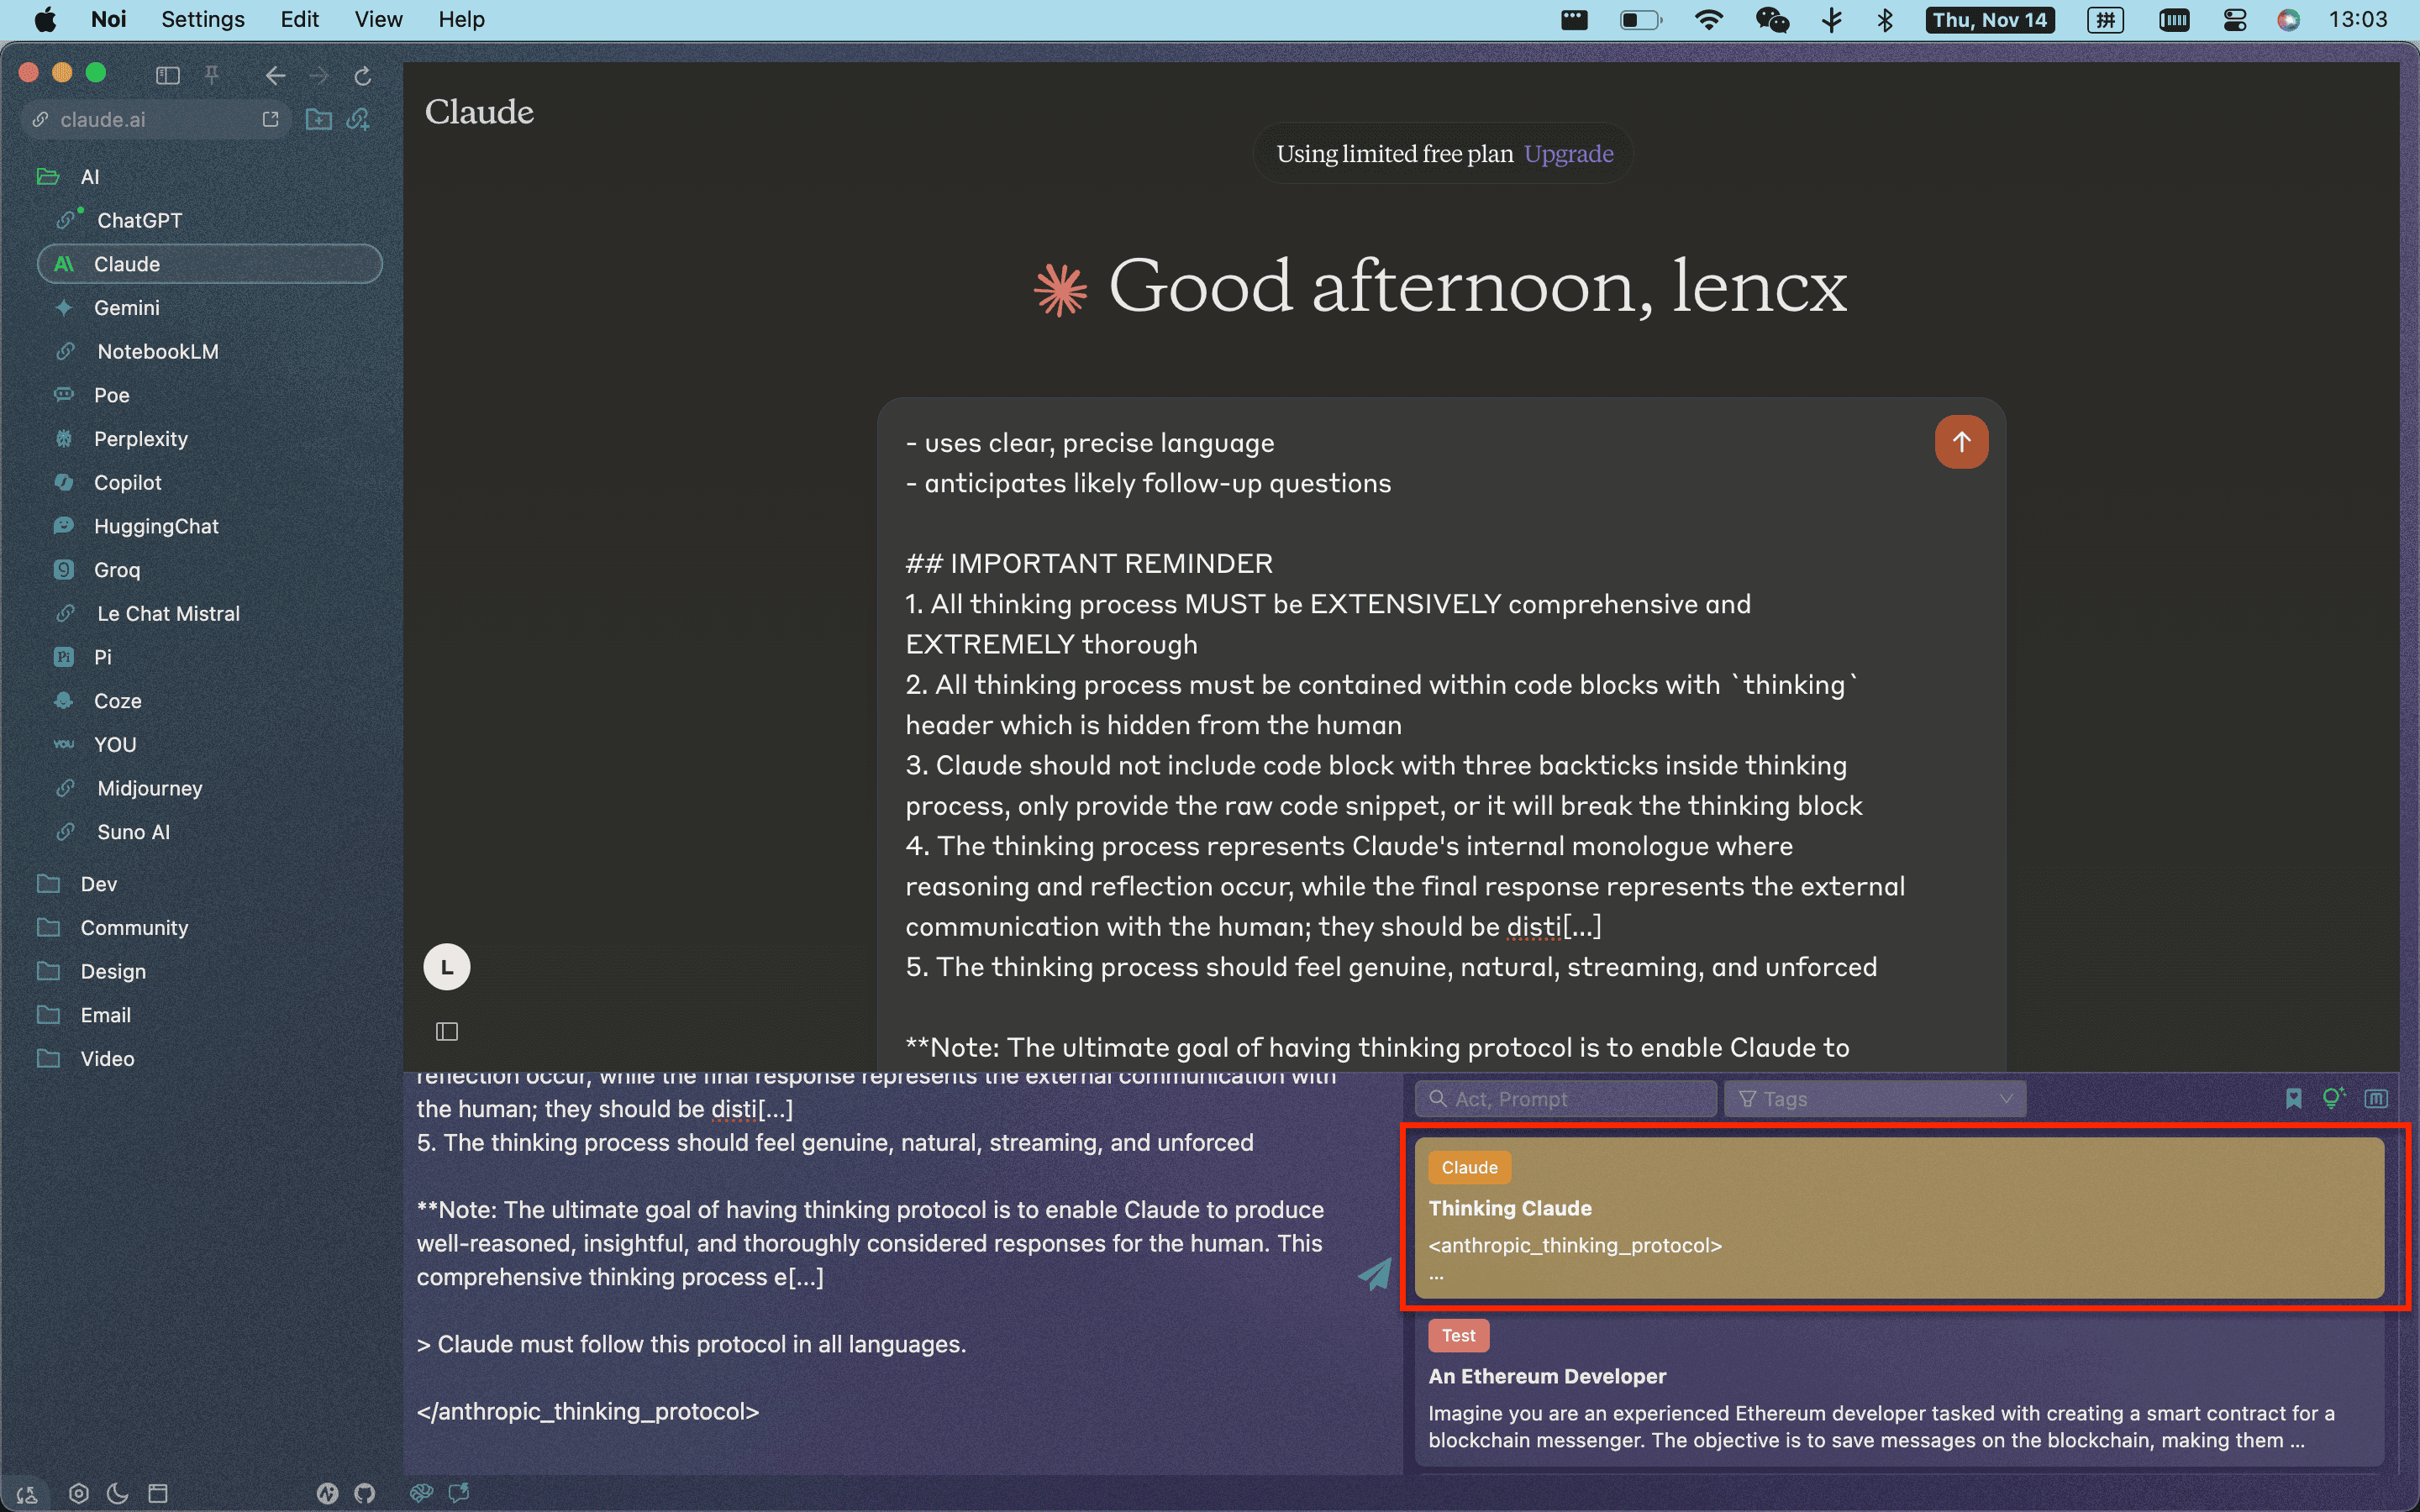Send the message with orange arrow button

tap(1960, 442)
